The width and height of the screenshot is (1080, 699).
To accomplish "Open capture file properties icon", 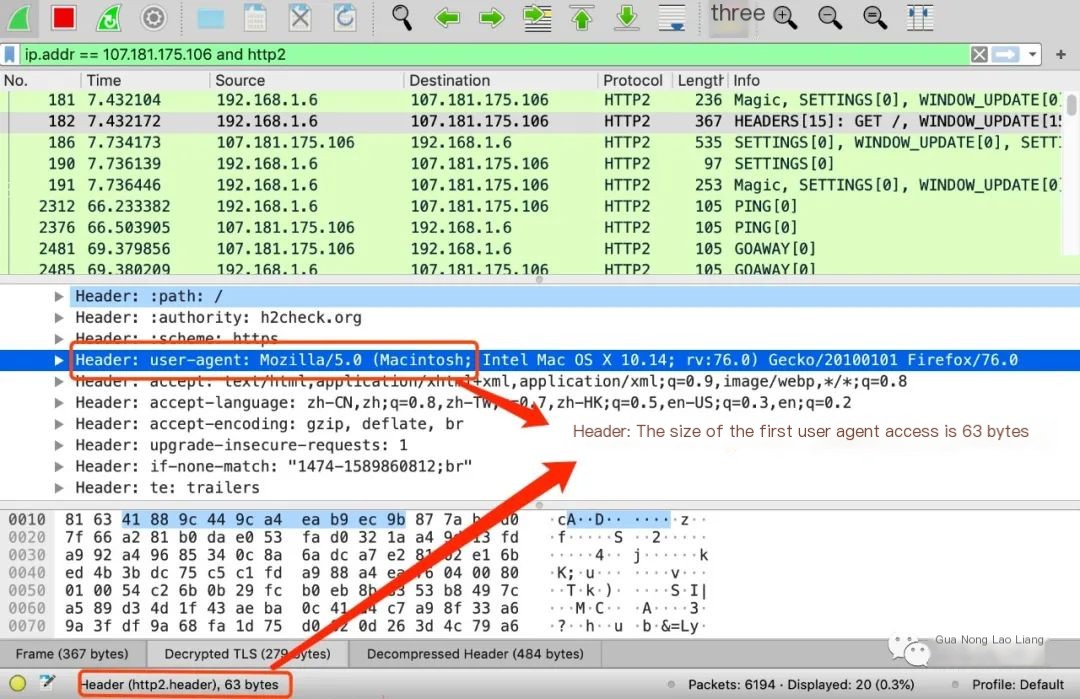I will [x=48, y=682].
